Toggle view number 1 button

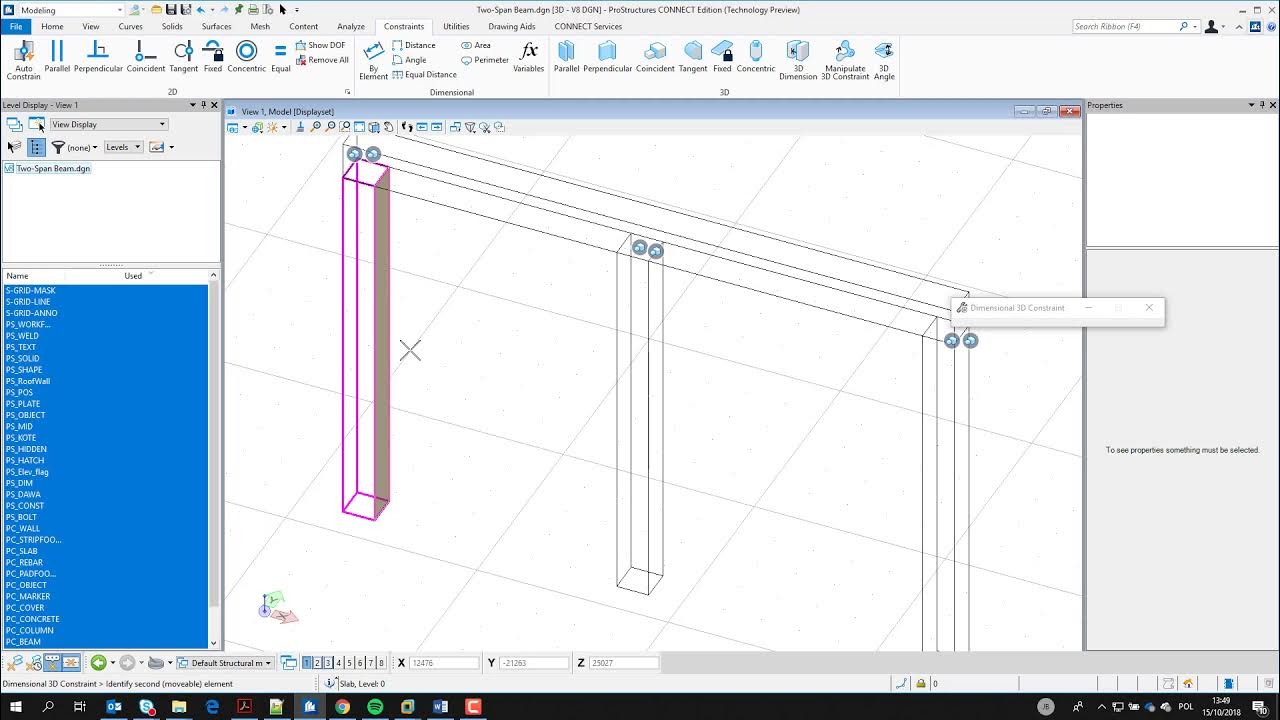click(307, 663)
